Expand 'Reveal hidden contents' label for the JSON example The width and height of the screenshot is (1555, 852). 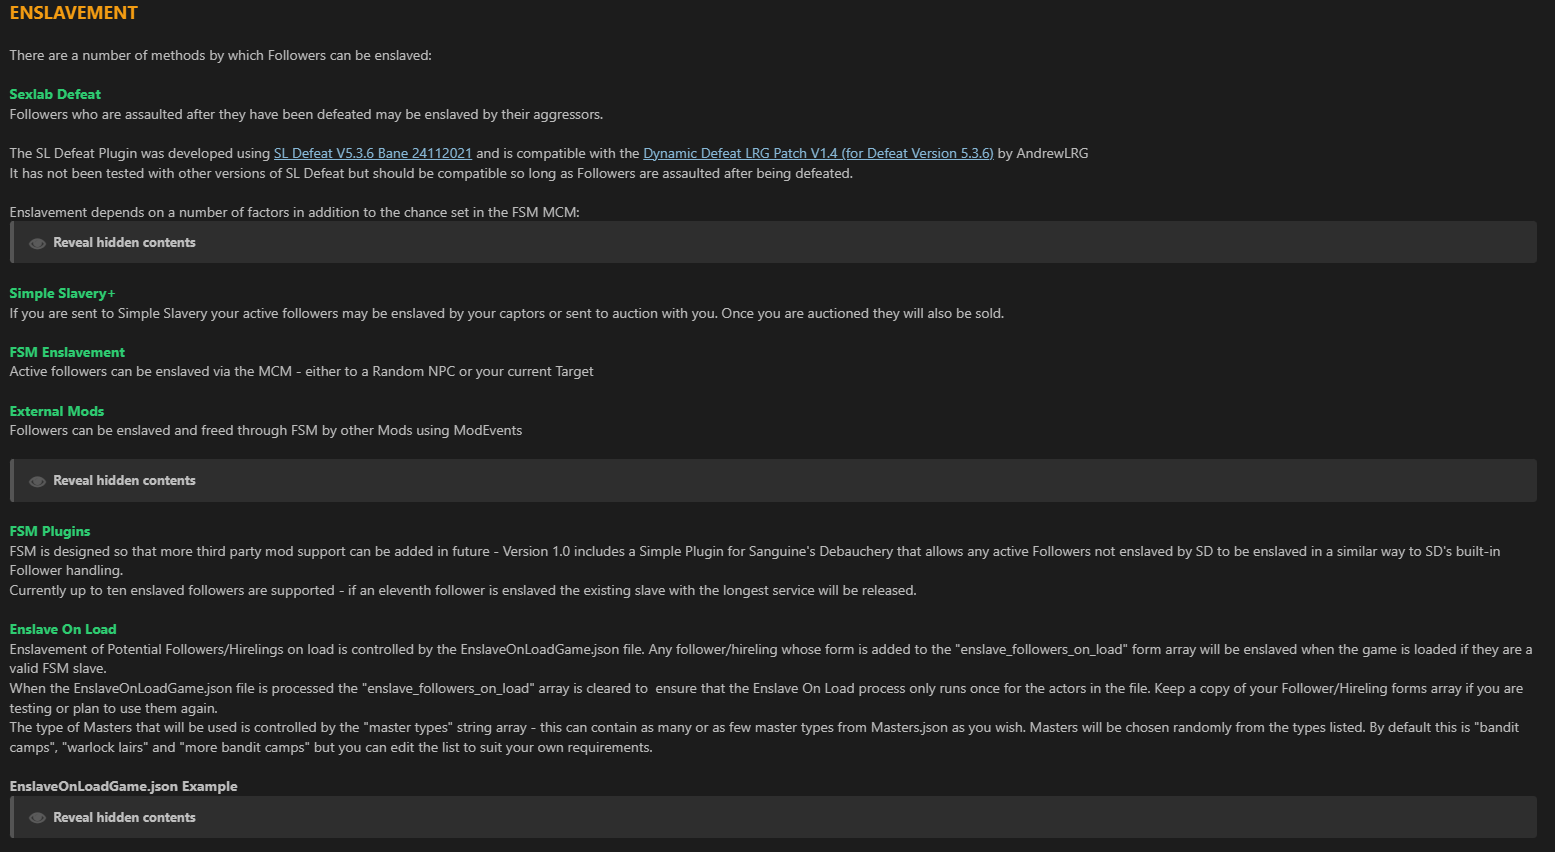[124, 818]
